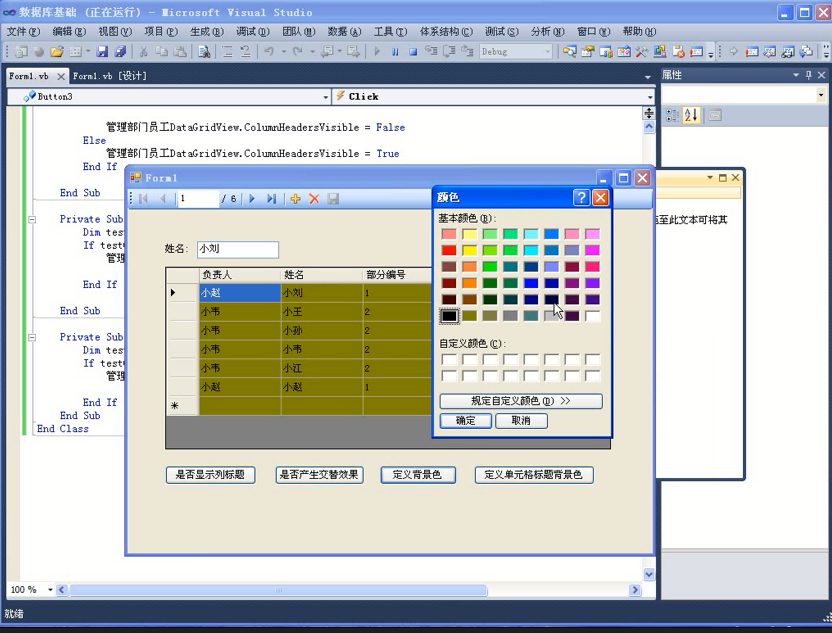Move to last record in Form1 navigator
This screenshot has height=633, width=832.
pos(272,198)
